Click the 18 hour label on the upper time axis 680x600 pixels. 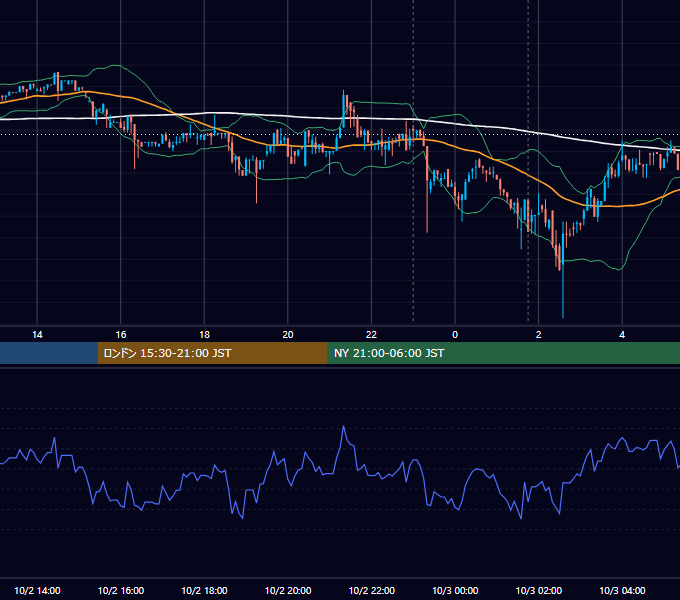point(204,335)
